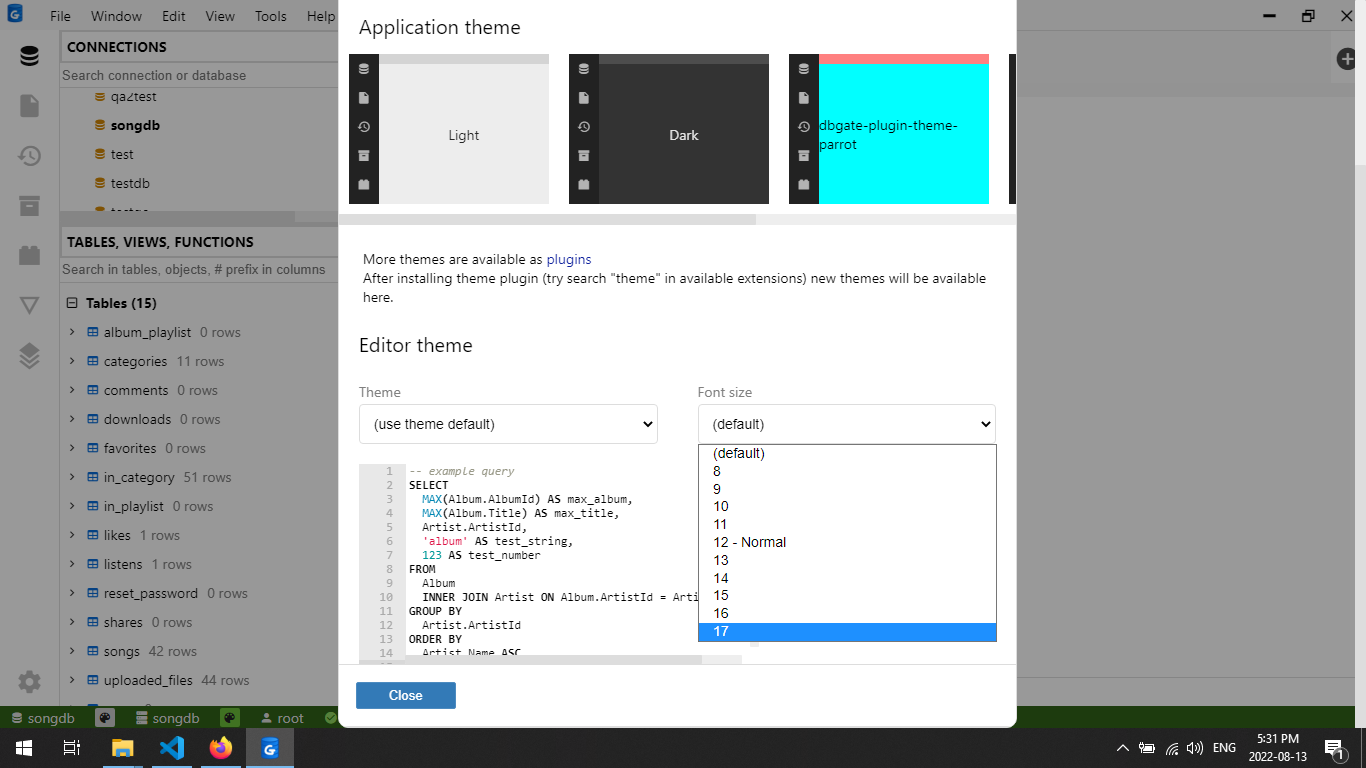
Task: Click the palette icon next to songdb in statusbar
Action: pyautogui.click(x=103, y=717)
